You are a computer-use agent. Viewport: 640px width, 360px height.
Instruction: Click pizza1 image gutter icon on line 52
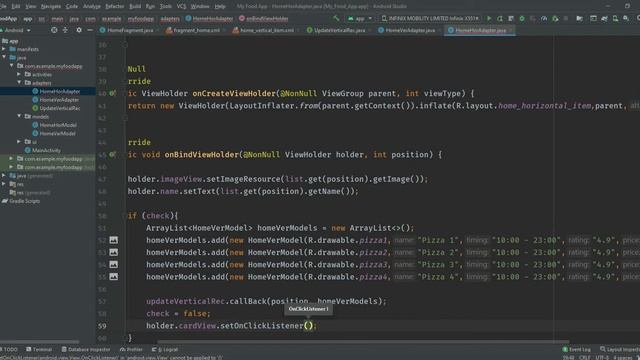pyautogui.click(x=113, y=240)
